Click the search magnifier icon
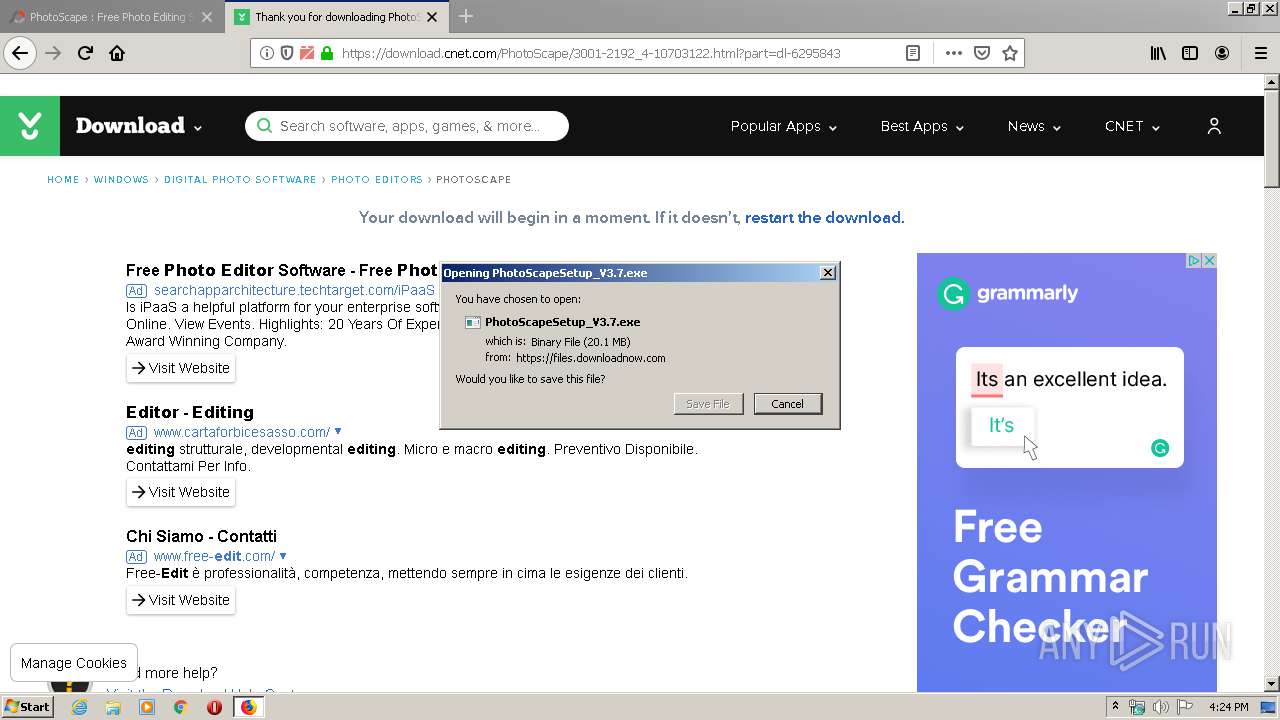Image resolution: width=1280 pixels, height=720 pixels. (x=264, y=126)
